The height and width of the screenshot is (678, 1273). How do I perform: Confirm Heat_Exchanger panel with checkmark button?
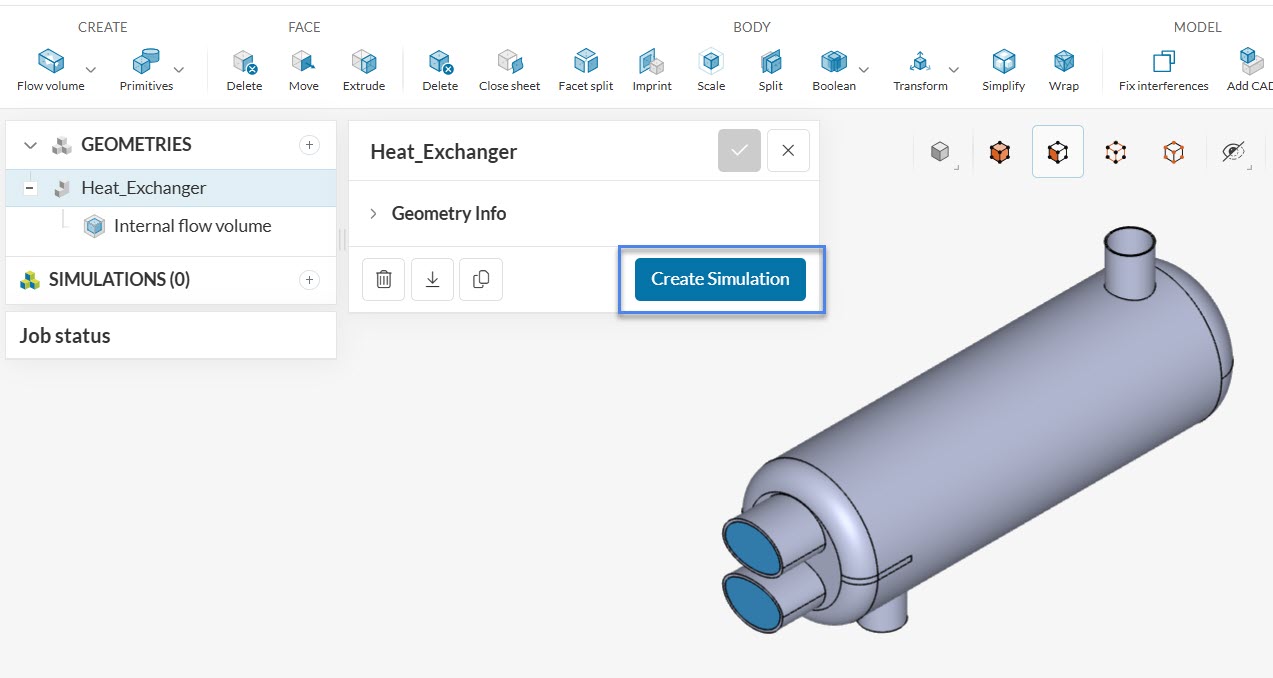coord(739,151)
